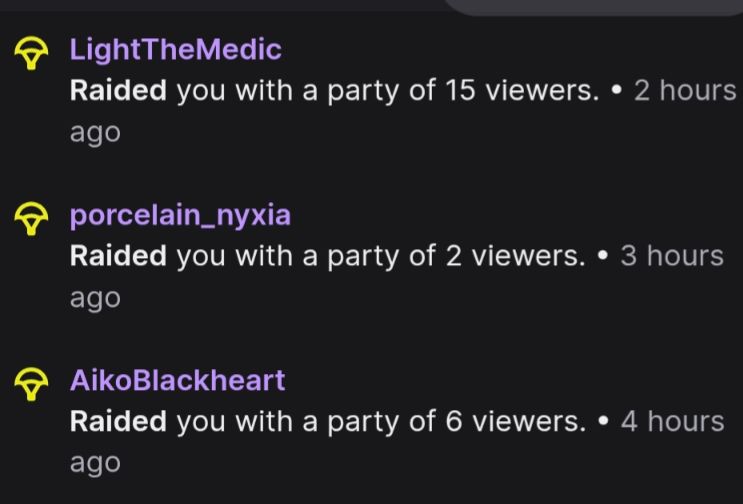Visit the AikoBlackheart username link
743x504 pixels.
pyautogui.click(x=178, y=380)
